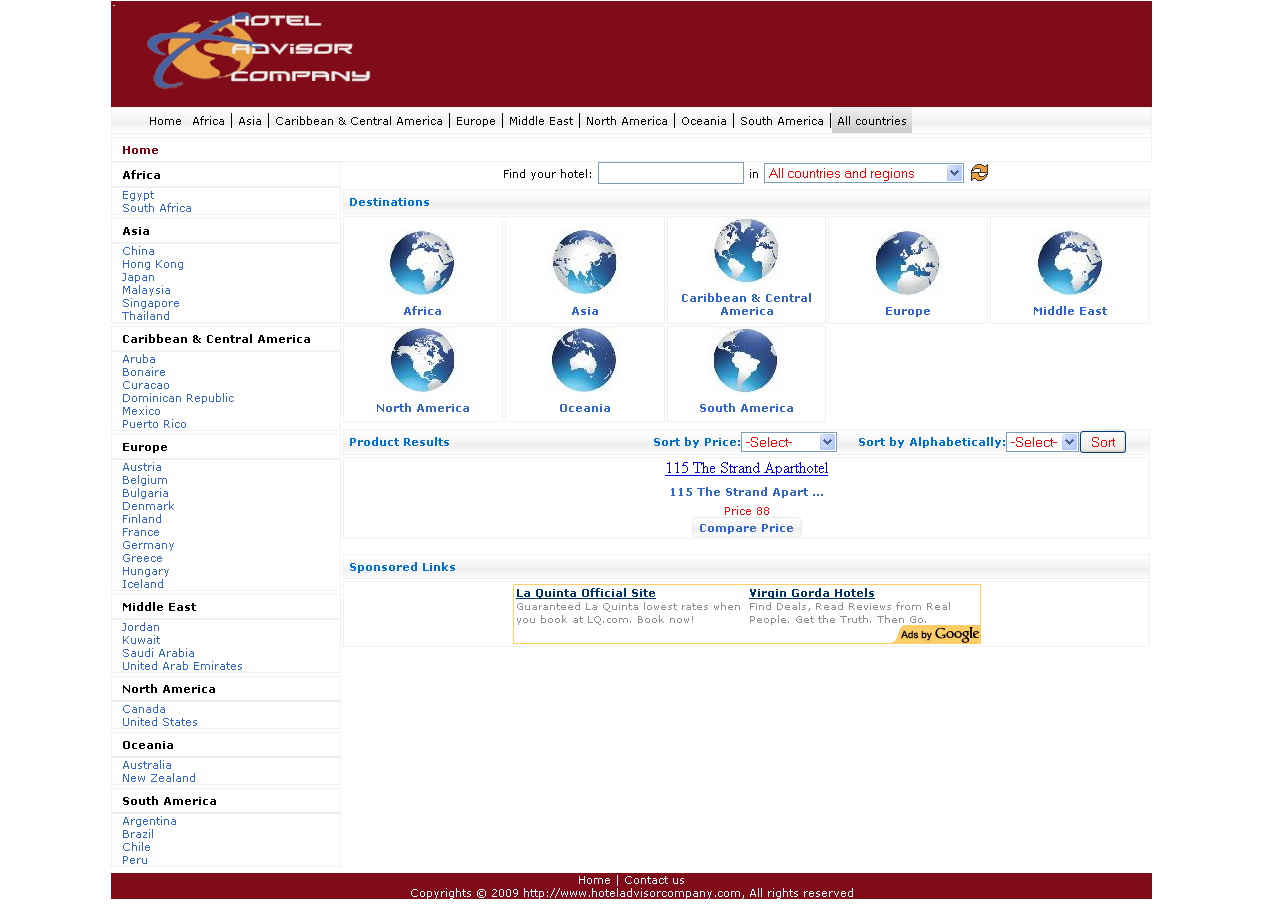Open Oceania in the nav bar
Image resolution: width=1263 pixels, height=907 pixels.
click(x=704, y=121)
